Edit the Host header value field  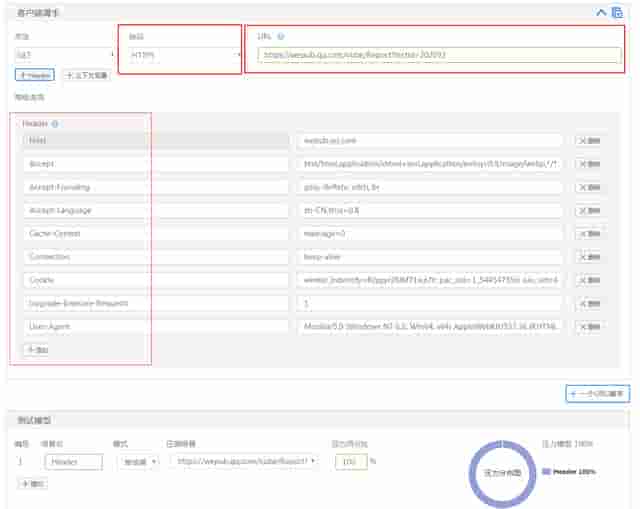(429, 140)
